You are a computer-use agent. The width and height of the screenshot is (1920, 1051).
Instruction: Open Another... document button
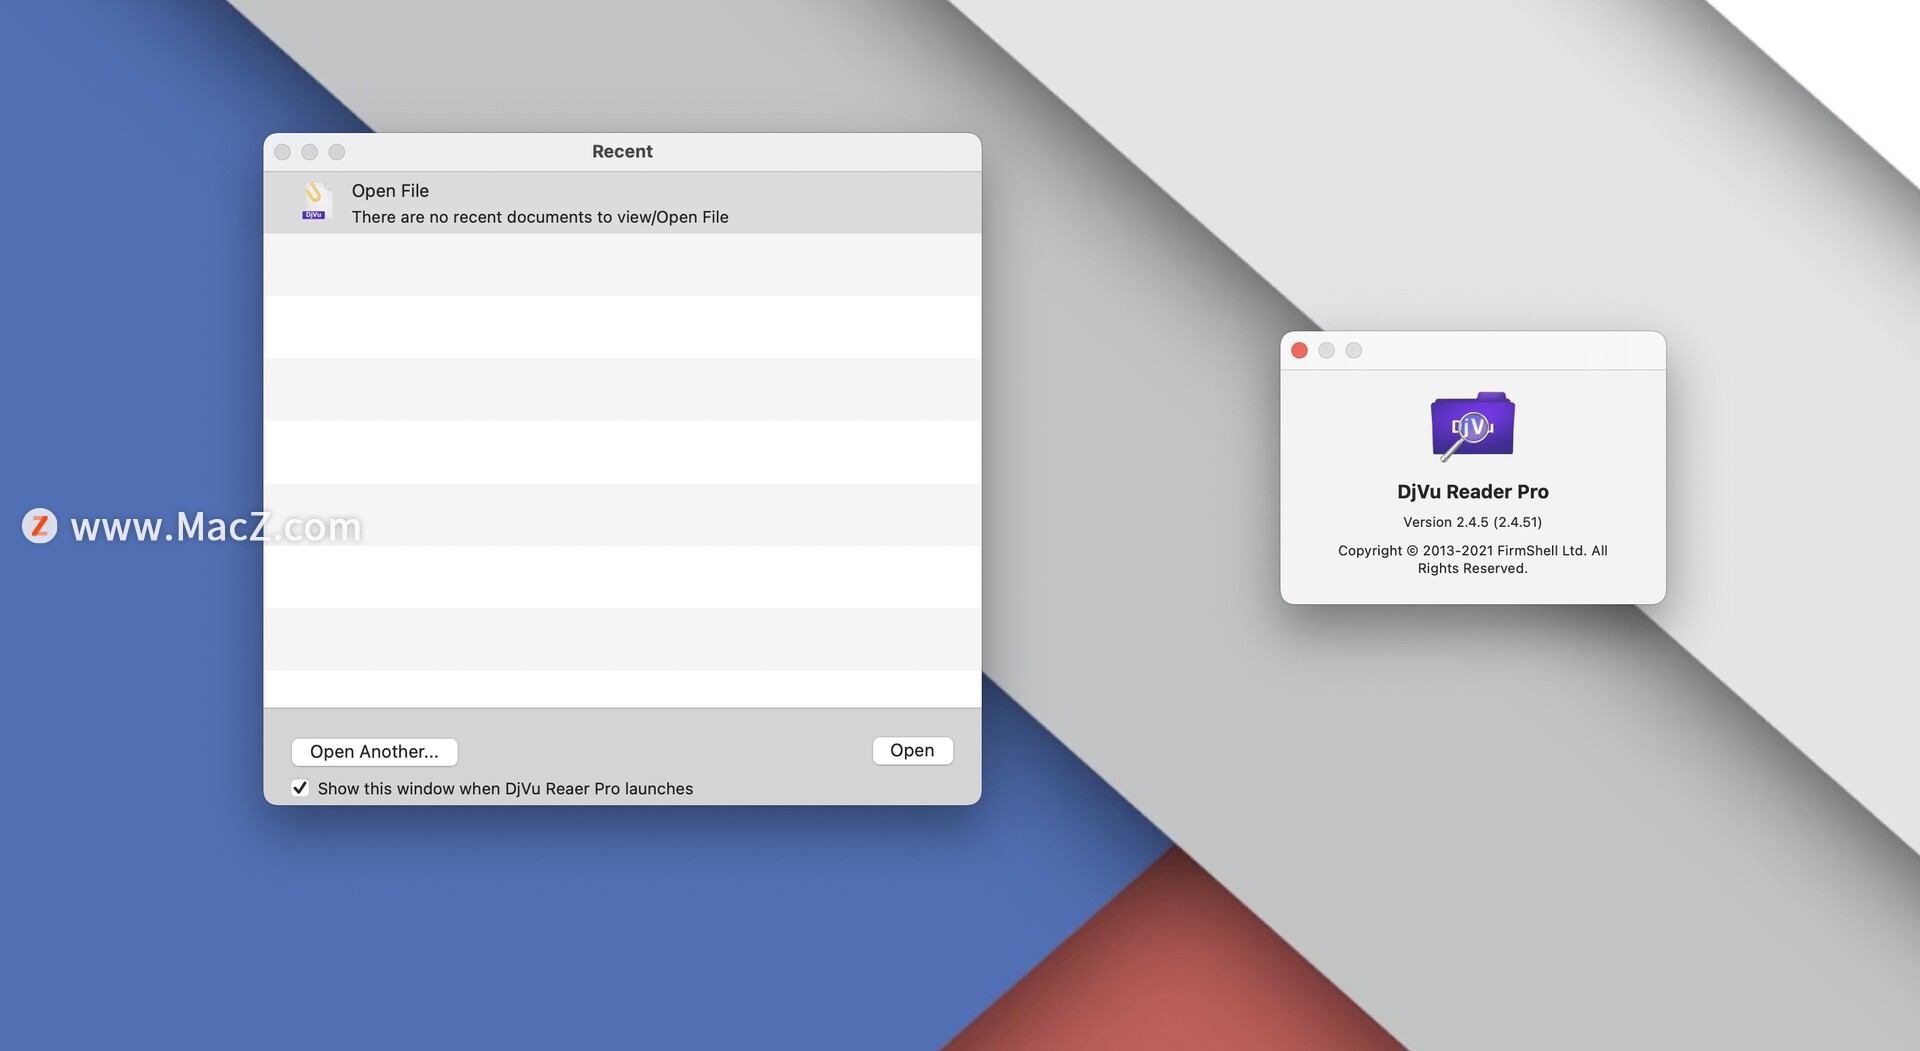tap(374, 752)
